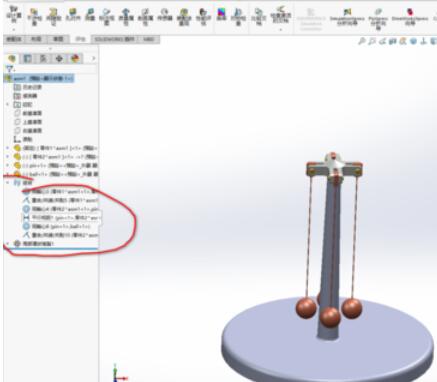Launch FloXpress analysis wizard
Image resolution: width=437 pixels, height=382 pixels.
378,19
